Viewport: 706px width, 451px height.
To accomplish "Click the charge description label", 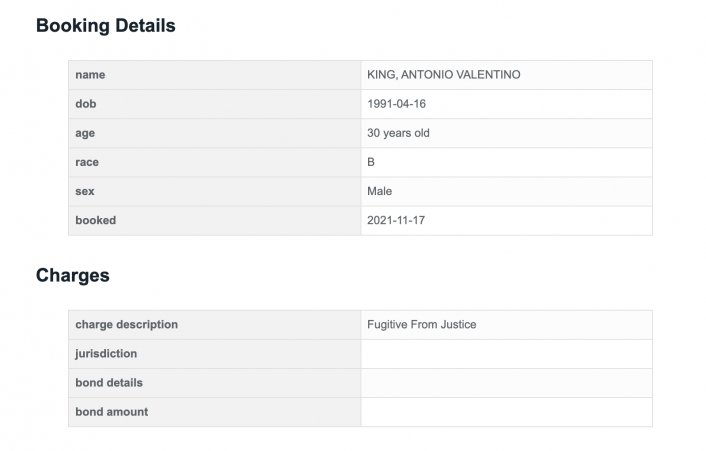I will click(127, 325).
